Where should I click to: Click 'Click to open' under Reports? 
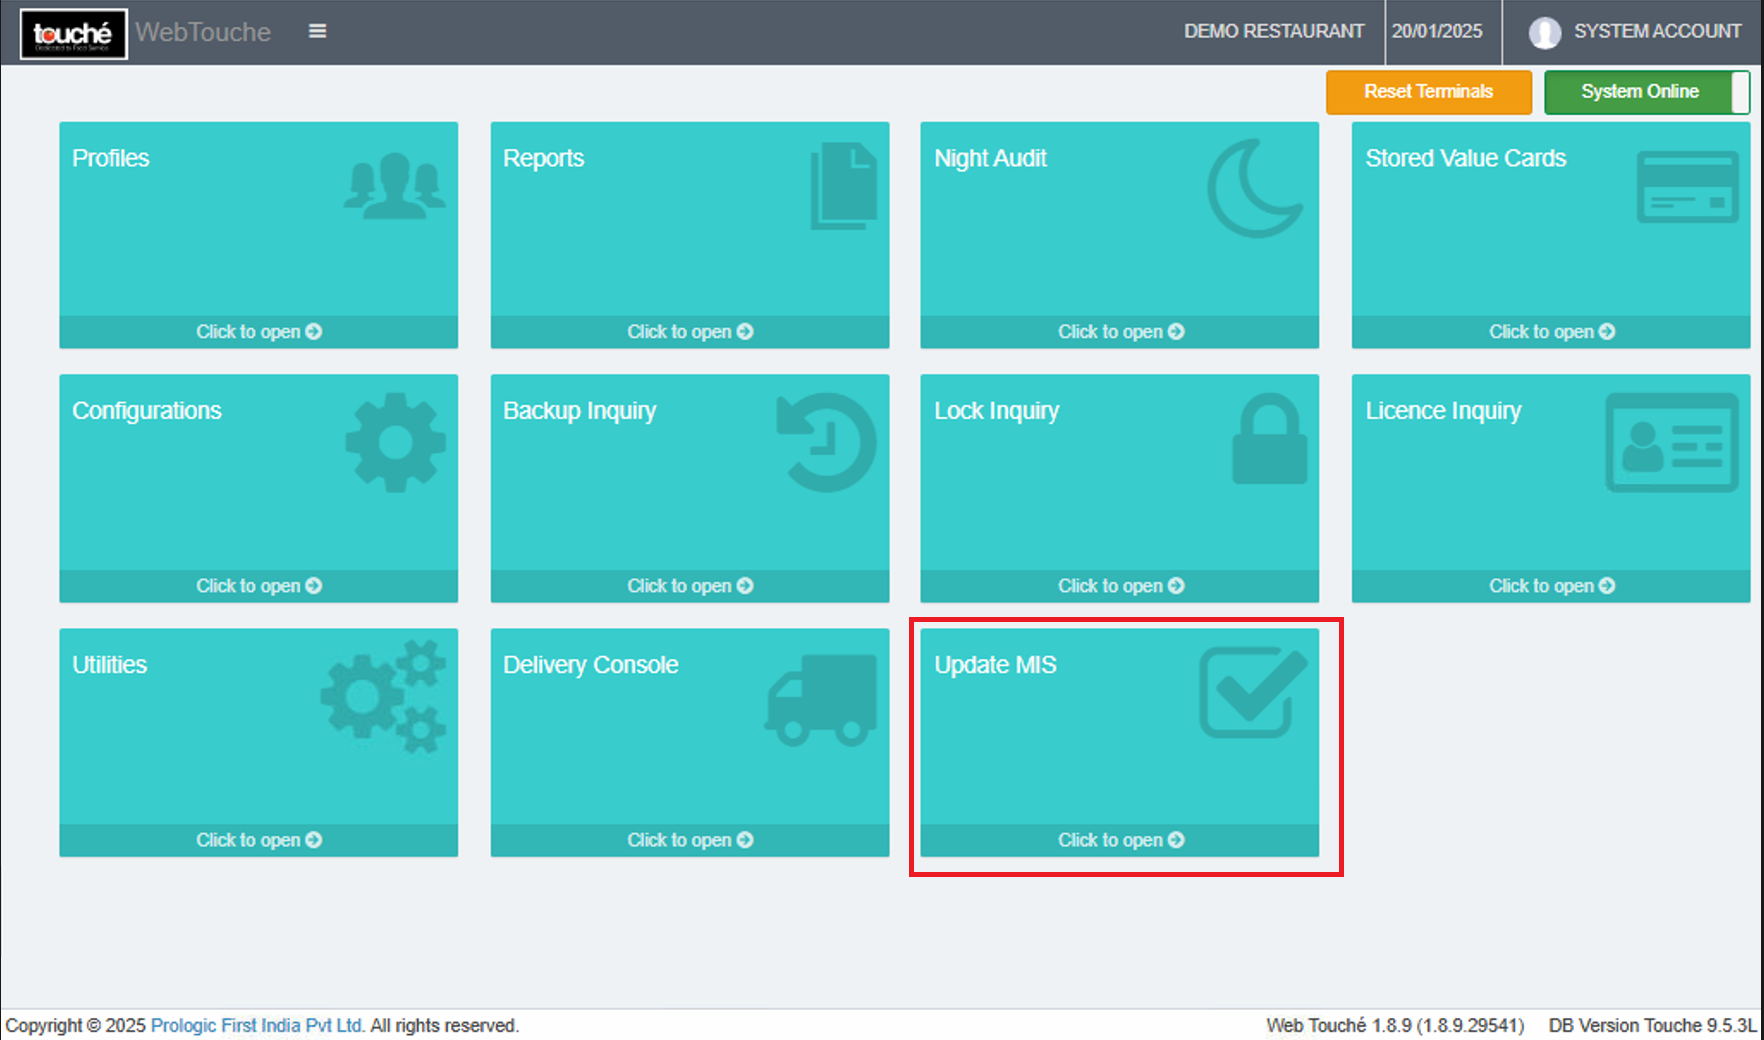click(689, 332)
